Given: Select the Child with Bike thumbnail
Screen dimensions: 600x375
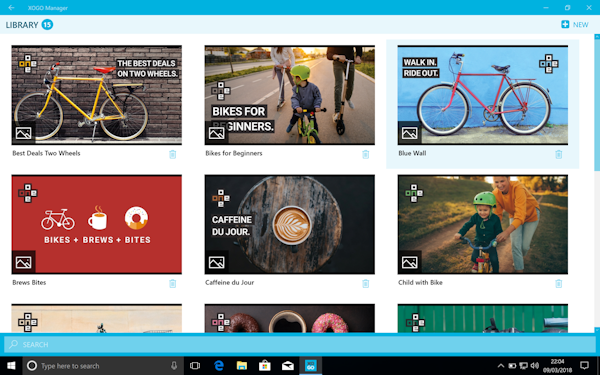Looking at the screenshot, I should 483,224.
